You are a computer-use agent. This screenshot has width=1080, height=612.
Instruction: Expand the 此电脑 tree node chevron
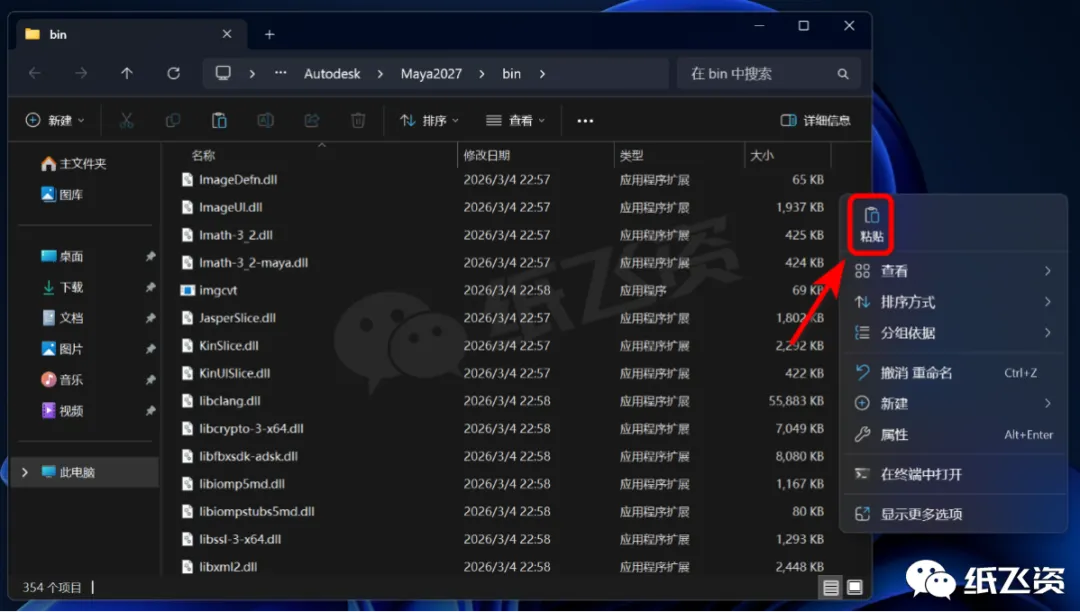25,472
